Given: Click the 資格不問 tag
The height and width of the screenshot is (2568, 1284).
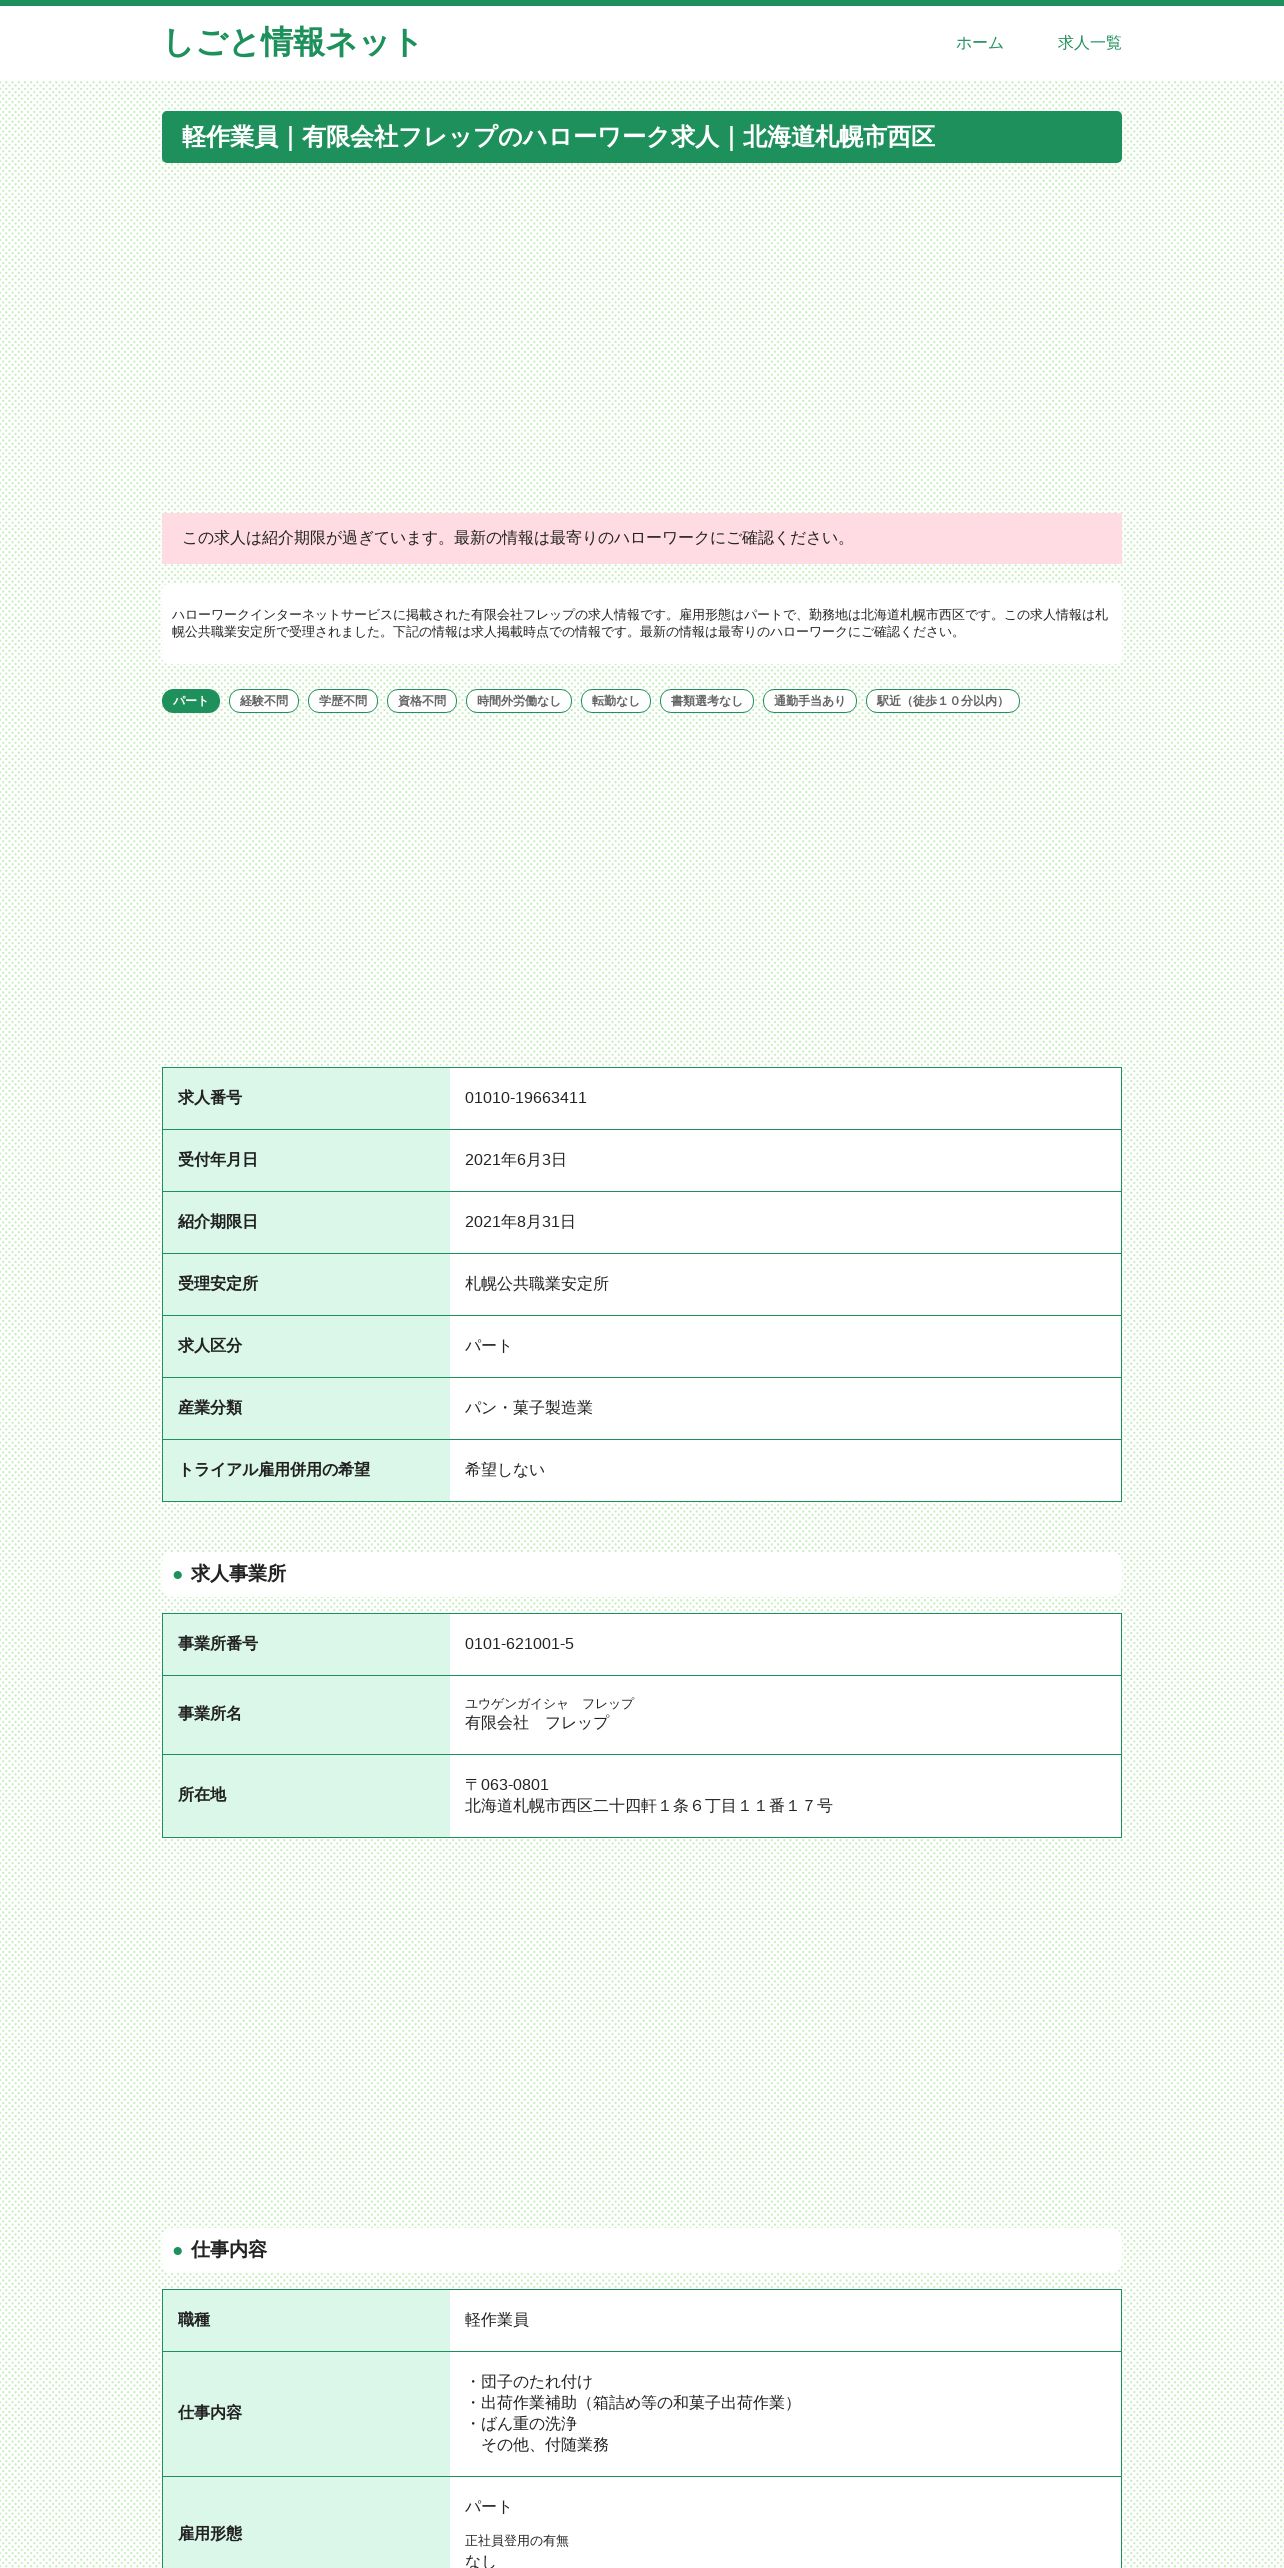Looking at the screenshot, I should point(422,701).
